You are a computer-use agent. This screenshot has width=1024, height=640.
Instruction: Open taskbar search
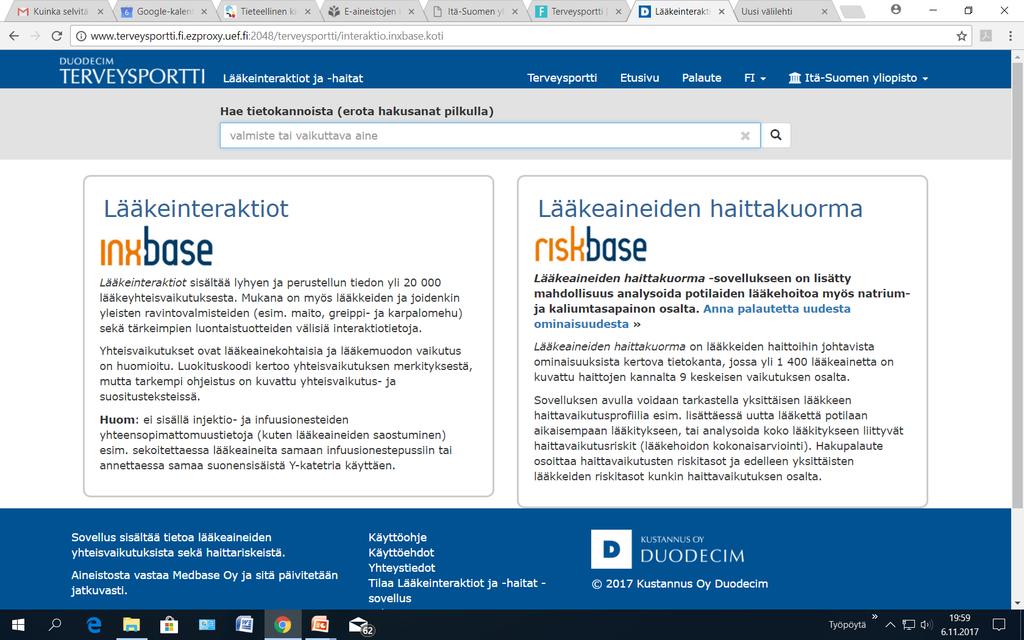(55, 625)
